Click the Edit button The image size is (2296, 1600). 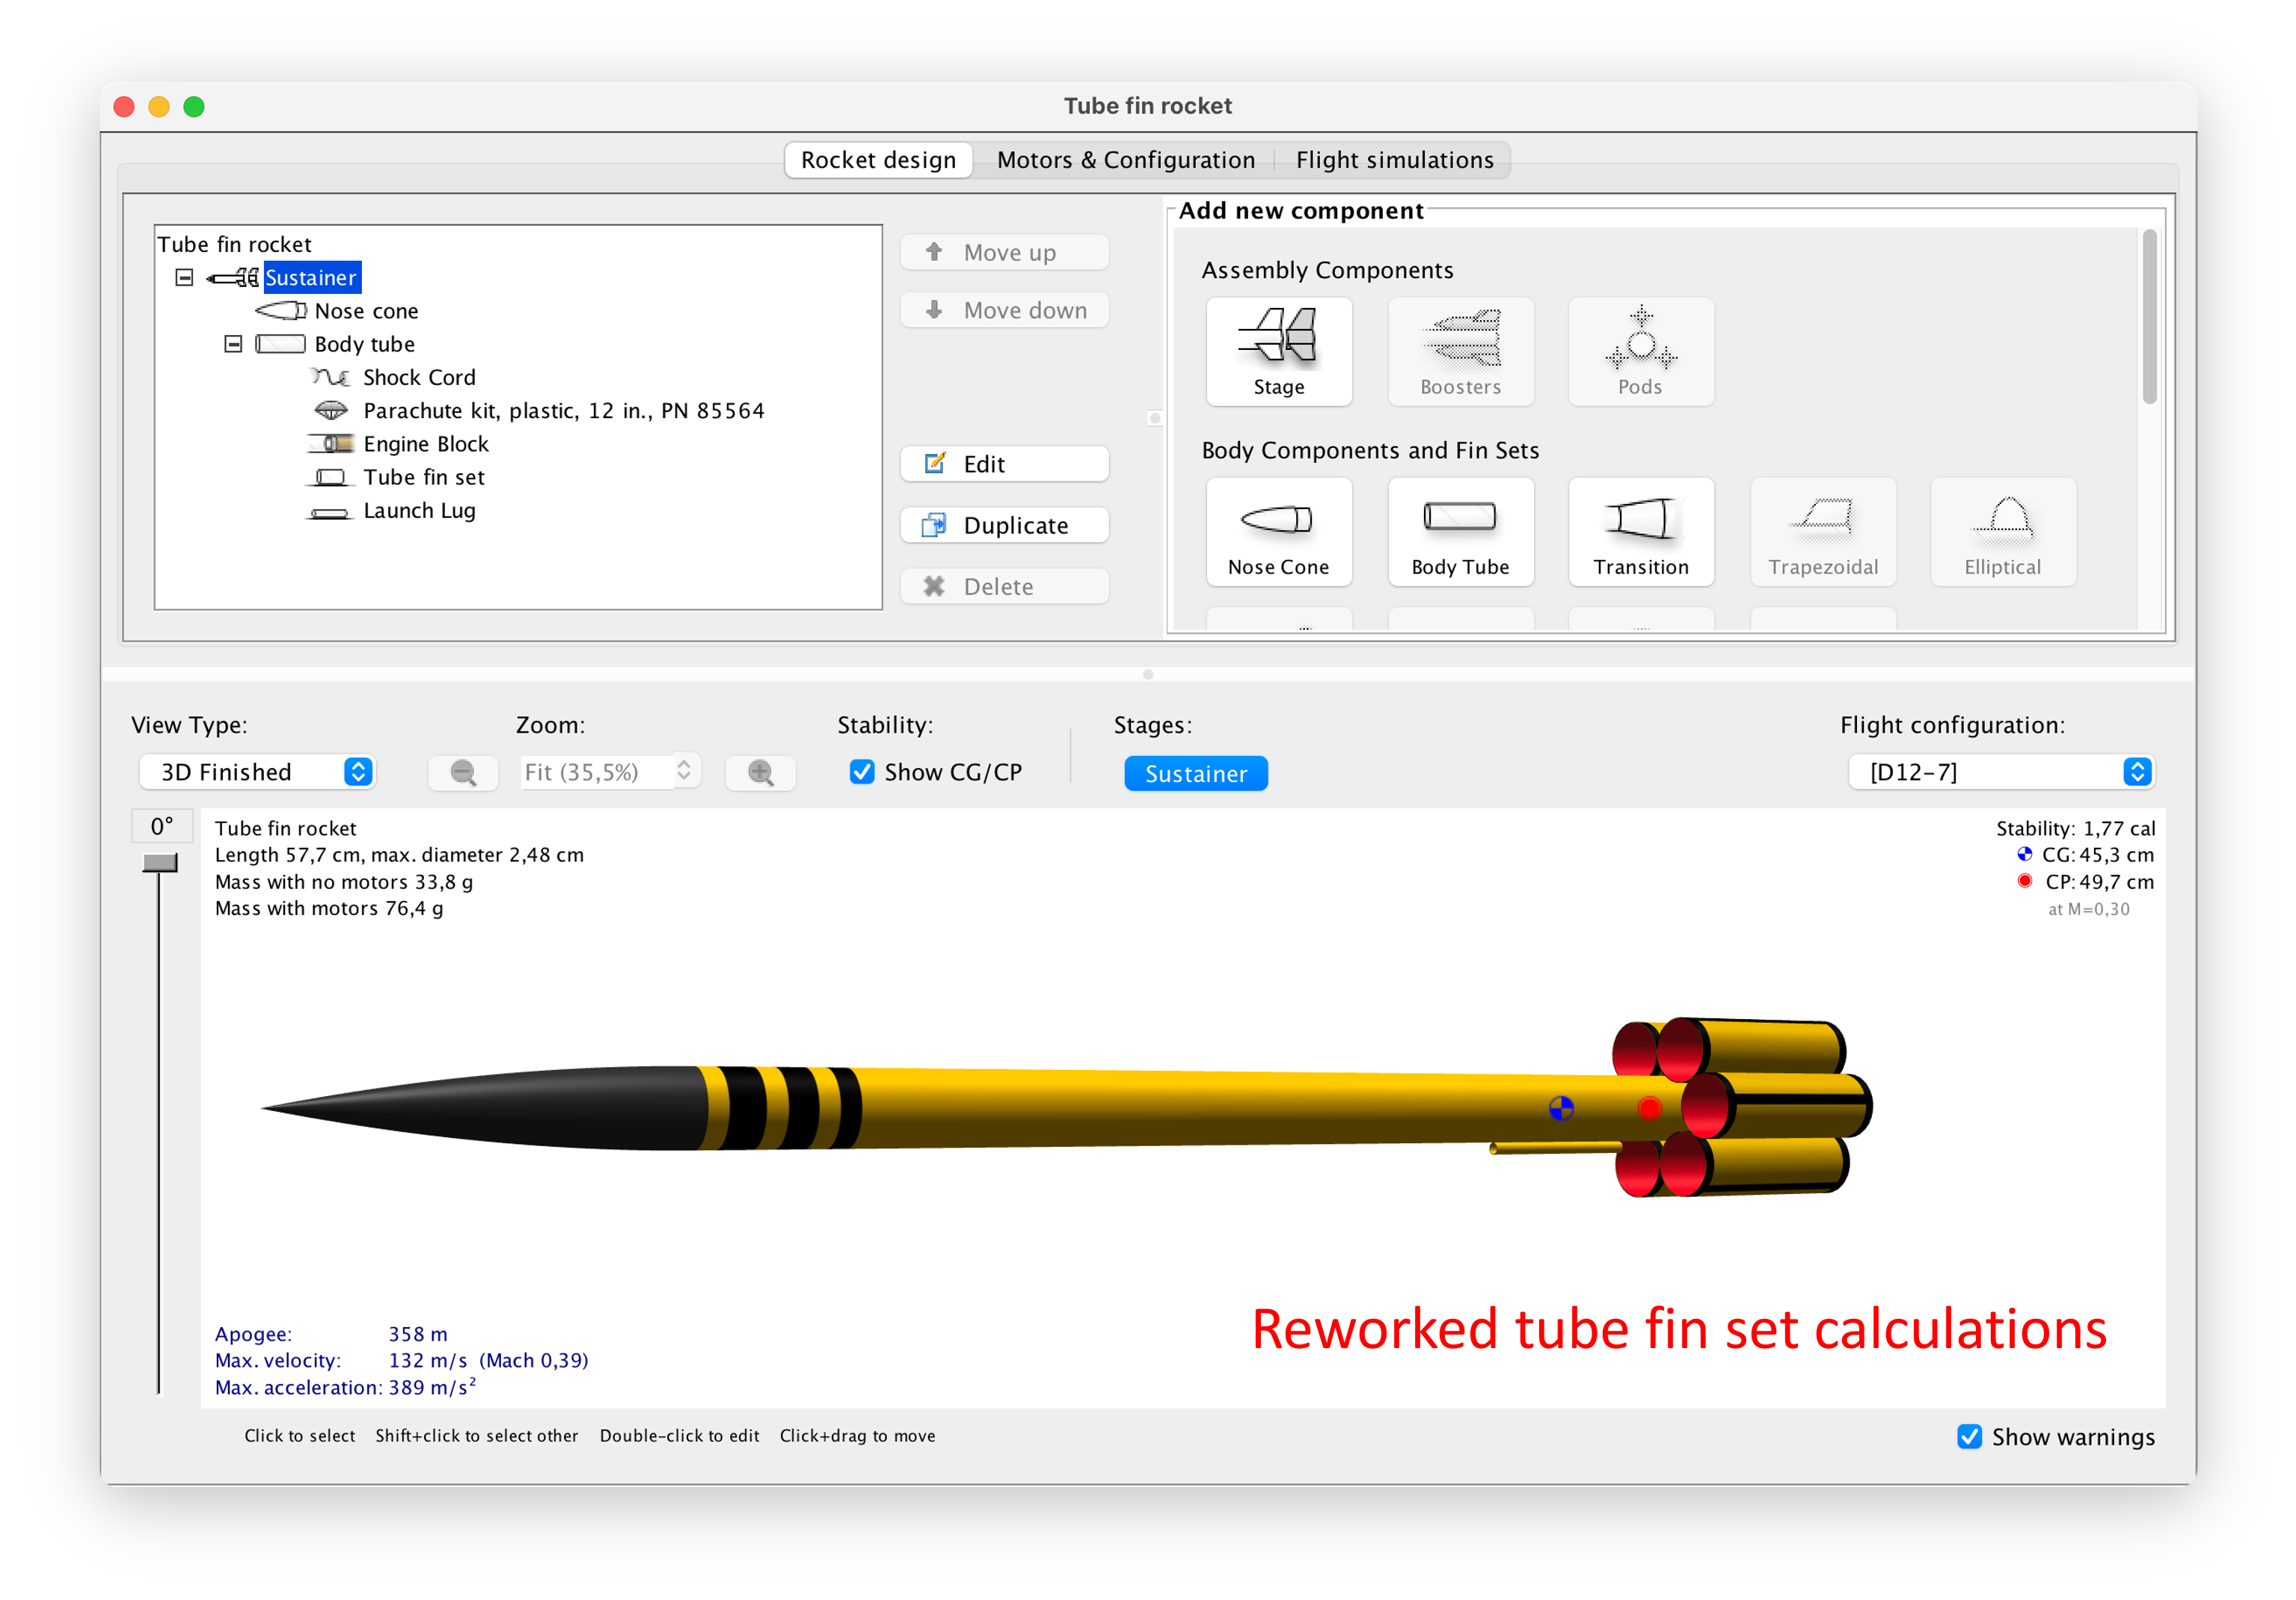pos(1004,464)
